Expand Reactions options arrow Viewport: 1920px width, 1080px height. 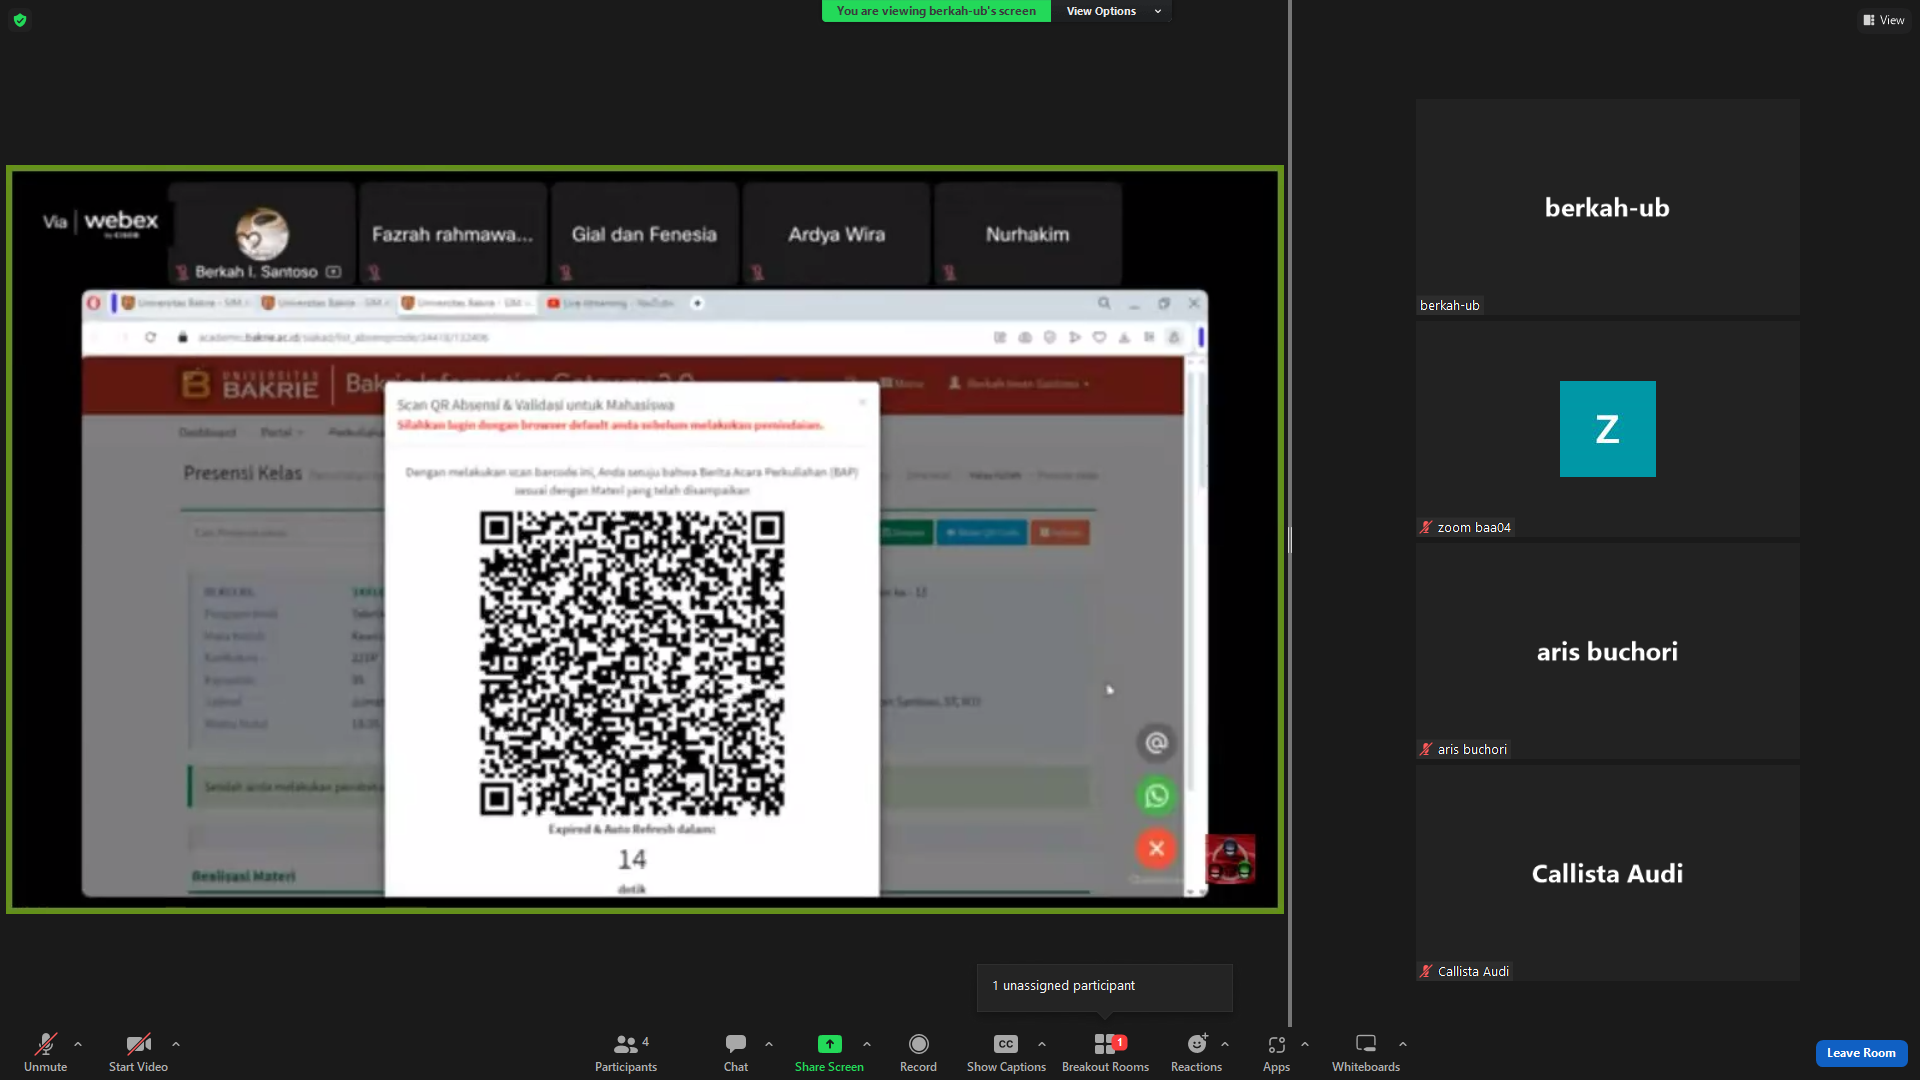click(1225, 1044)
